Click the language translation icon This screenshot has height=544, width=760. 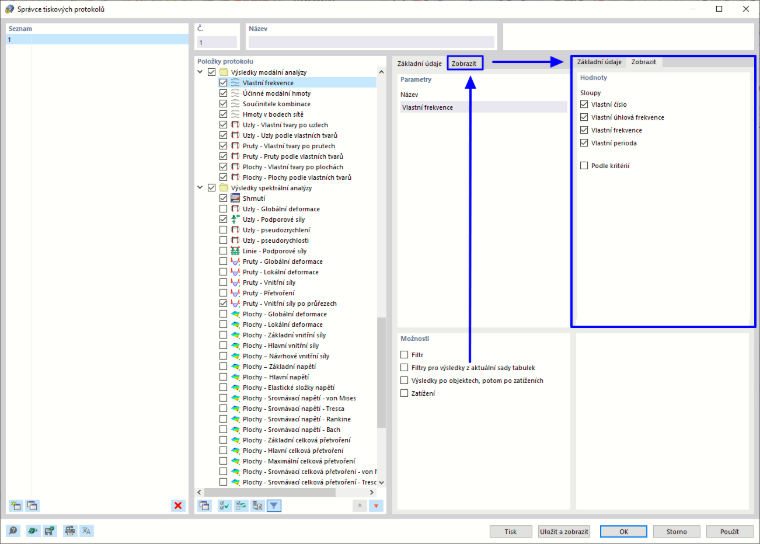click(x=86, y=531)
